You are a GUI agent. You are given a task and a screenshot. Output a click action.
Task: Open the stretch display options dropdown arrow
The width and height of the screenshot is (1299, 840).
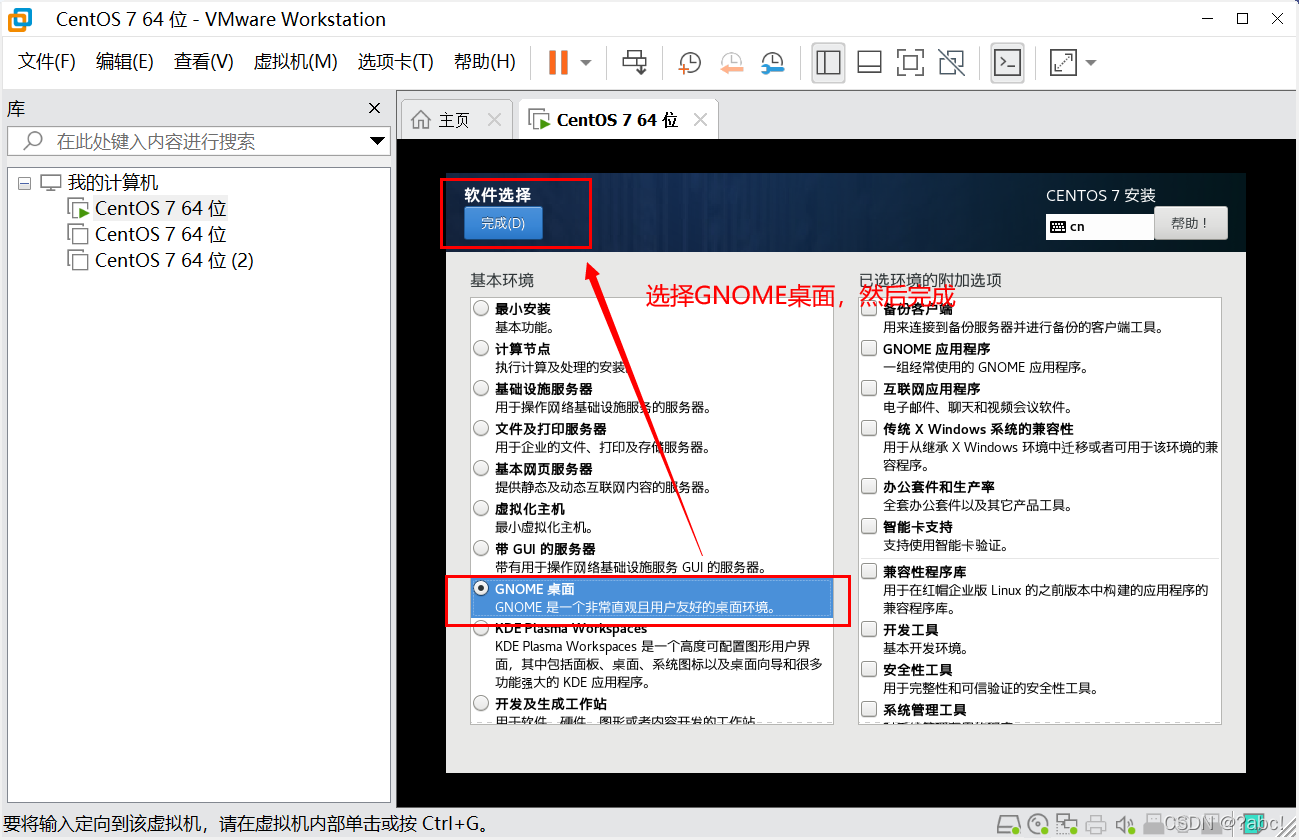[x=1090, y=63]
